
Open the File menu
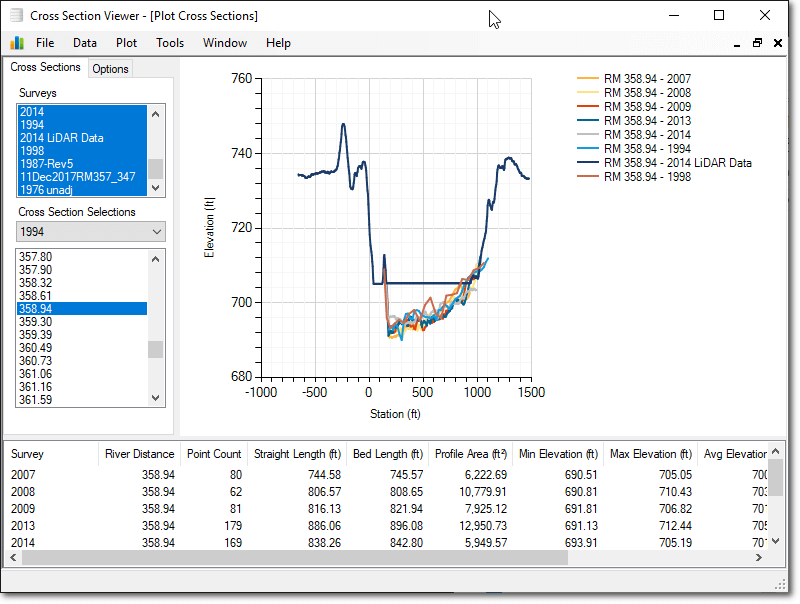(45, 43)
